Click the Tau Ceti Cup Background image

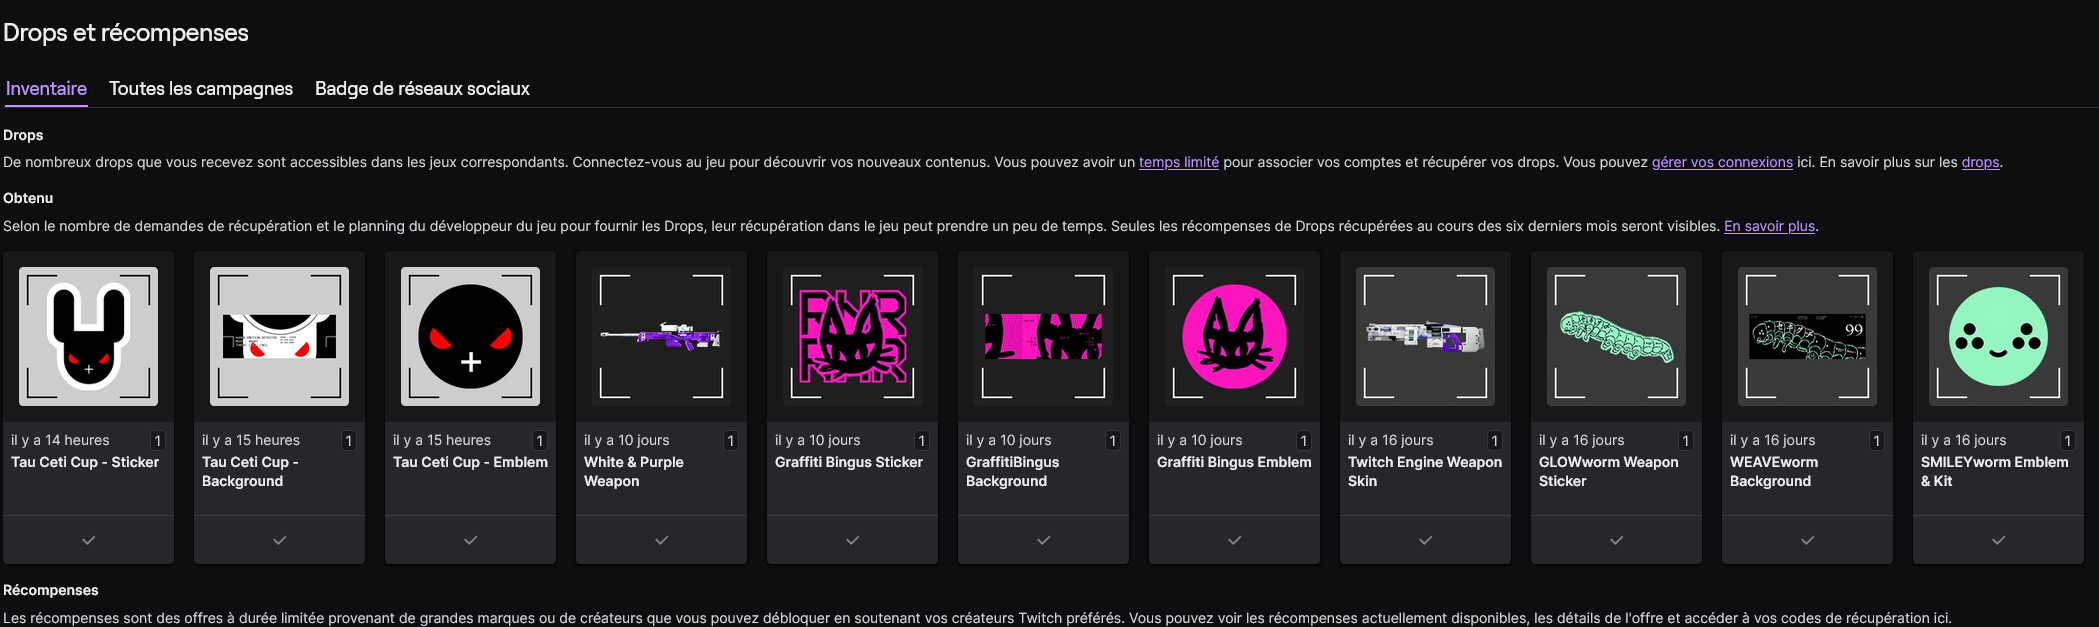pyautogui.click(x=279, y=336)
